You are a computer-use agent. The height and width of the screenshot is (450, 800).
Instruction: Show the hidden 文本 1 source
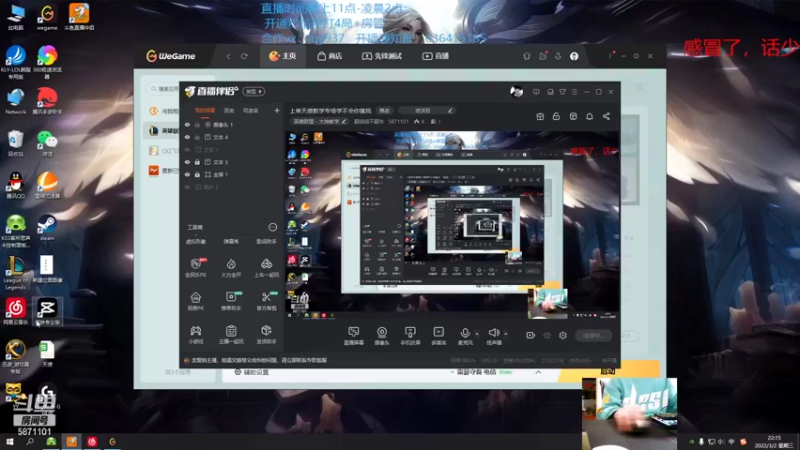pos(187,149)
